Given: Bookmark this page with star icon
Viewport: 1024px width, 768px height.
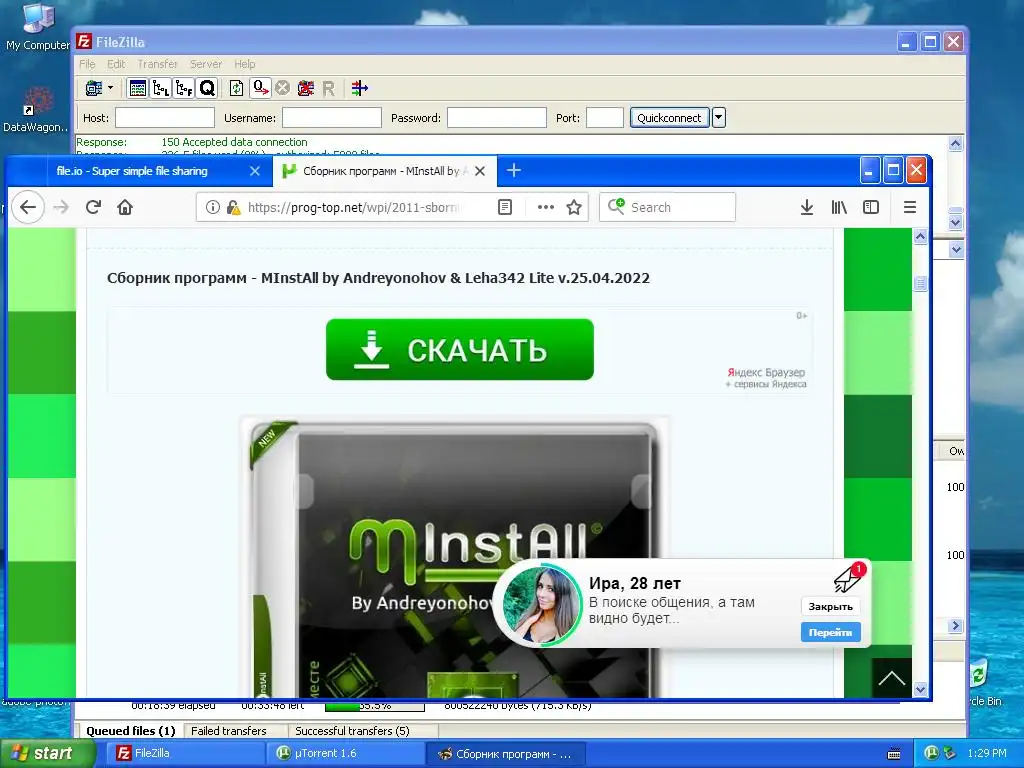Looking at the screenshot, I should pyautogui.click(x=574, y=207).
